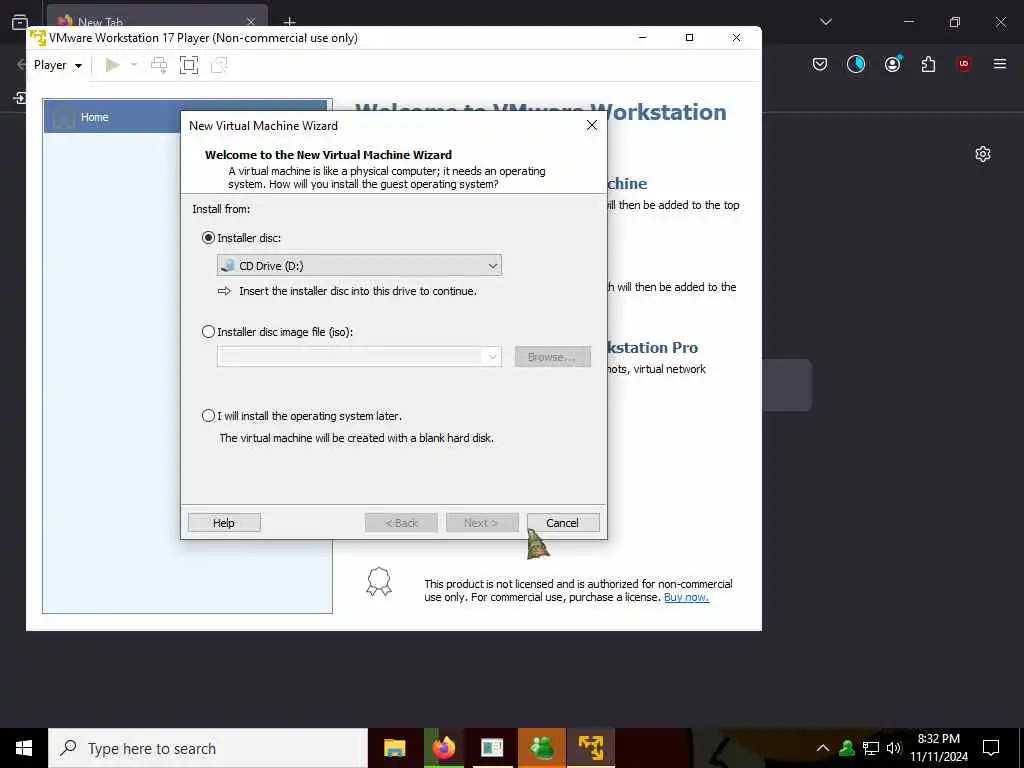Select I will install the operating system later

click(x=208, y=415)
